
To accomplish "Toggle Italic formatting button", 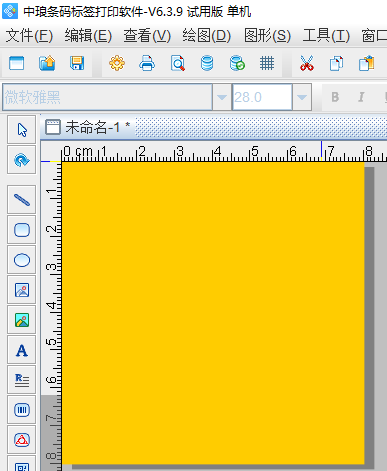I will pyautogui.click(x=361, y=97).
